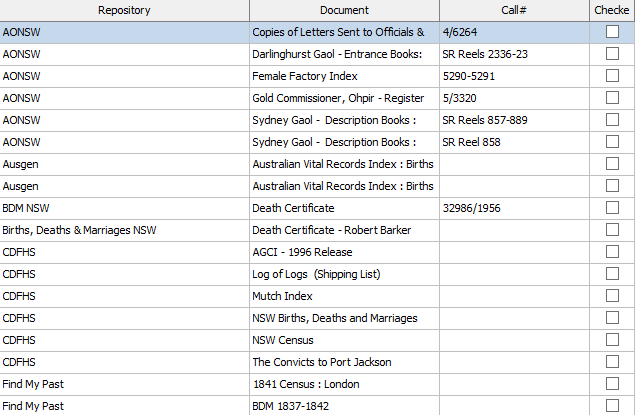Viewport: 635px width, 415px height.
Task: Select the Births, Deaths & Marriages NSW repository cell
Action: 80,230
